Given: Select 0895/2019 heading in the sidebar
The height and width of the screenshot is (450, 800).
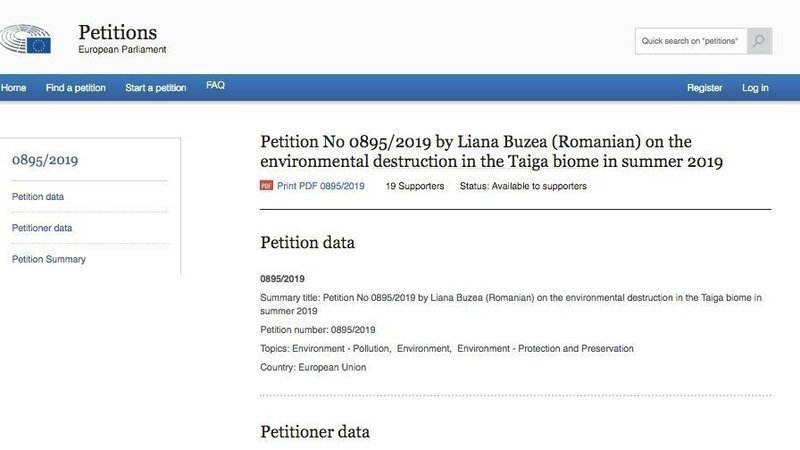Looking at the screenshot, I should pos(45,160).
